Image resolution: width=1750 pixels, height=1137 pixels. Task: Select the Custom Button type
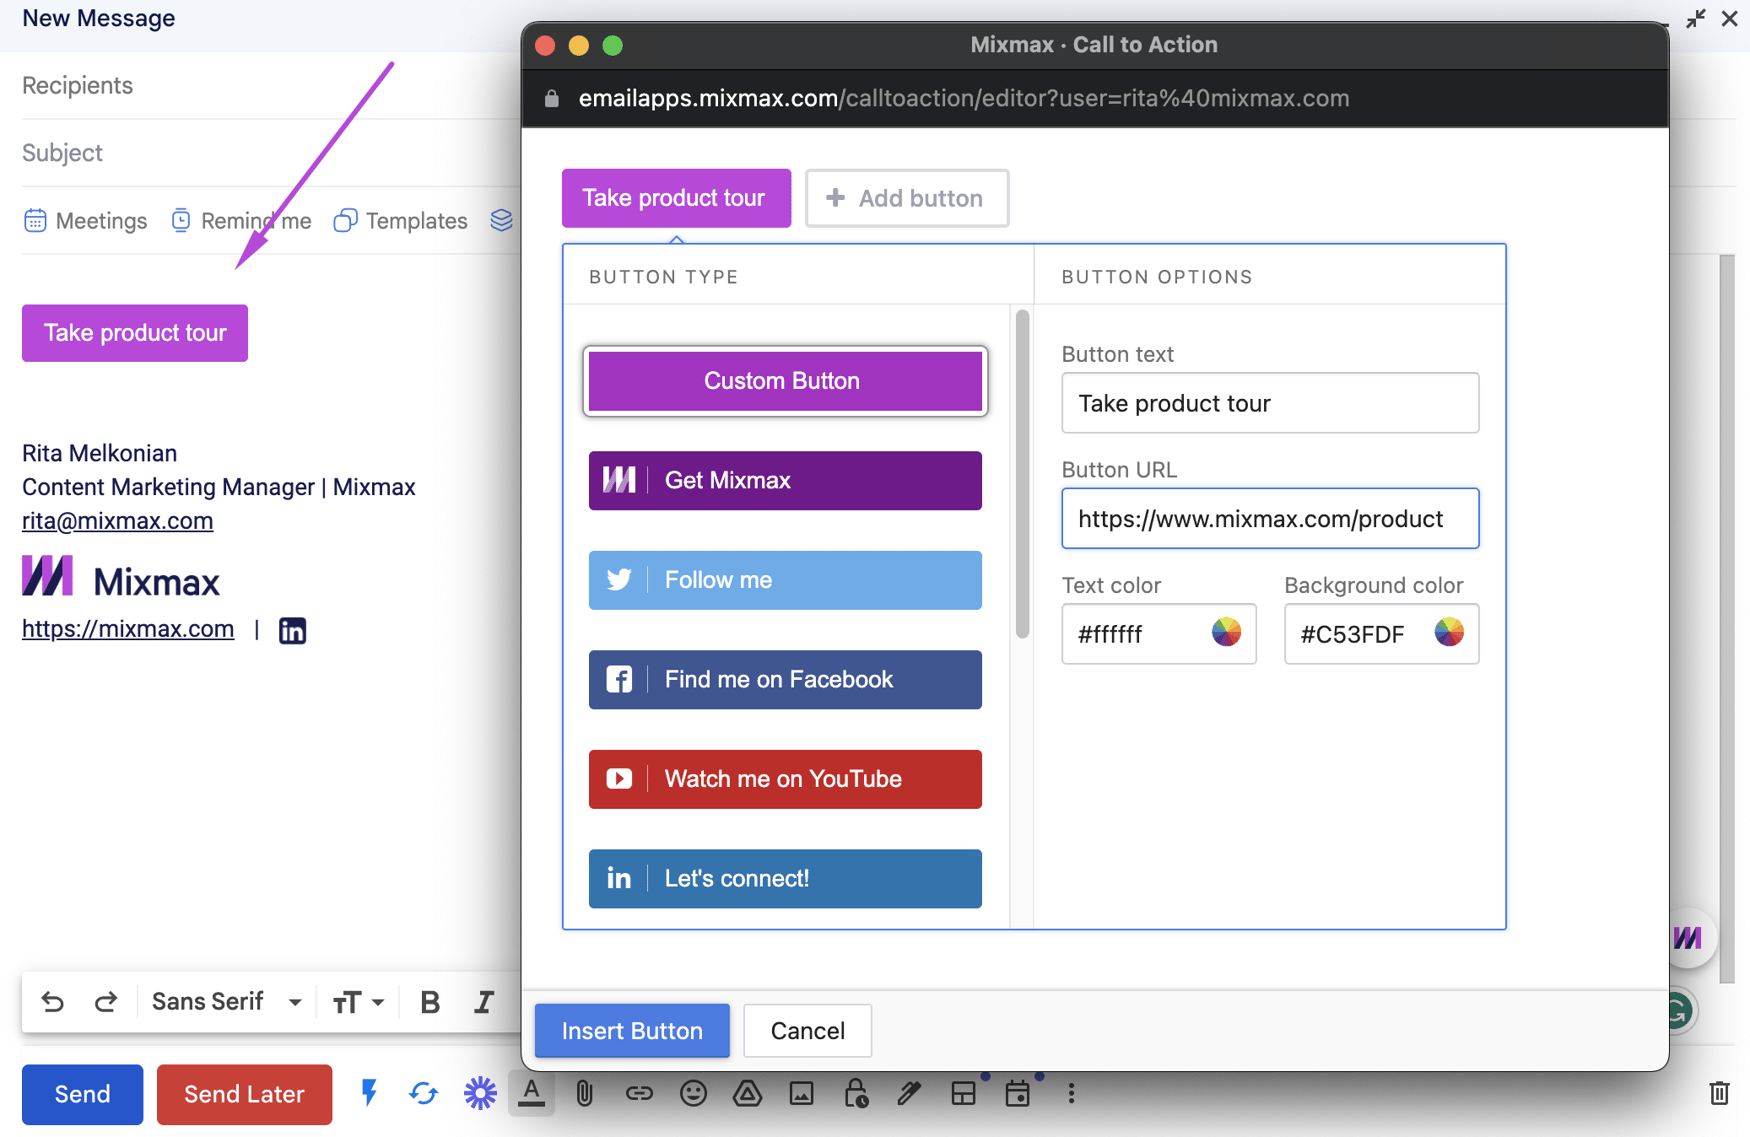coord(784,381)
